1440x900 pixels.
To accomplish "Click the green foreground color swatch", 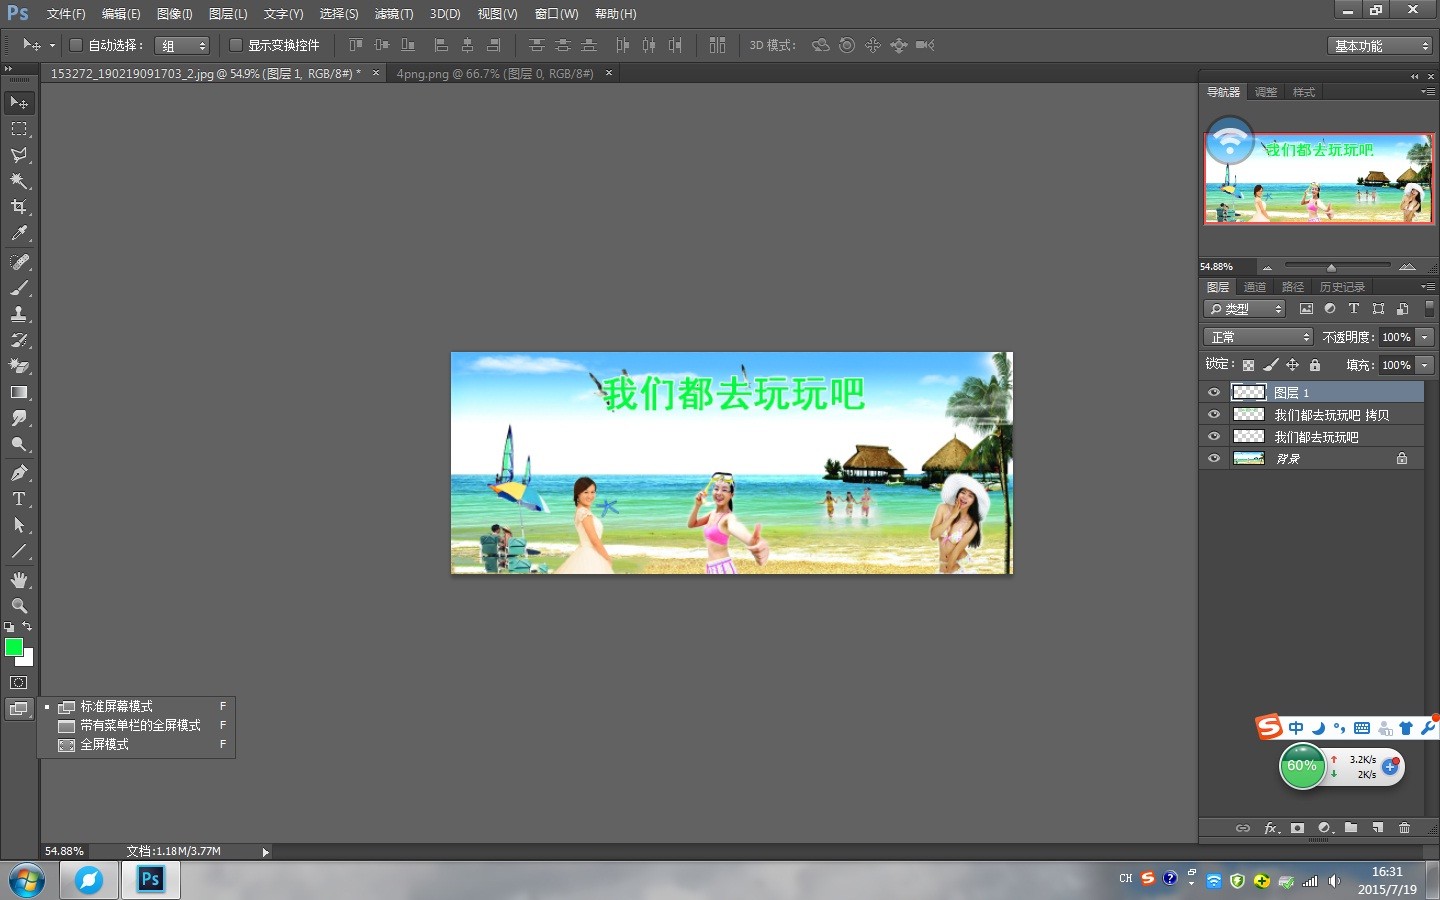I will click(14, 648).
